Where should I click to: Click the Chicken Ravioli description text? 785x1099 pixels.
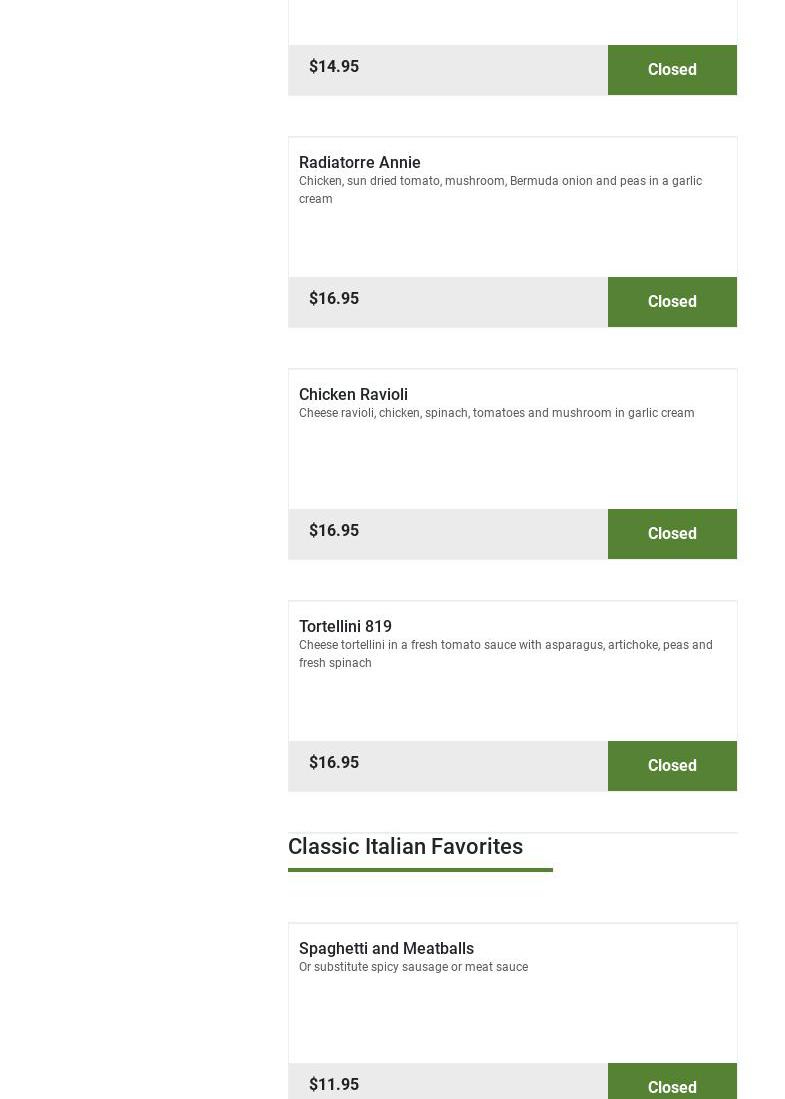496,413
